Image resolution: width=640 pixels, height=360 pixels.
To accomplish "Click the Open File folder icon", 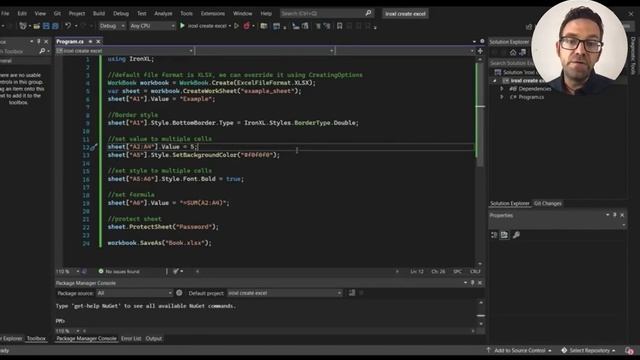I will (37, 26).
